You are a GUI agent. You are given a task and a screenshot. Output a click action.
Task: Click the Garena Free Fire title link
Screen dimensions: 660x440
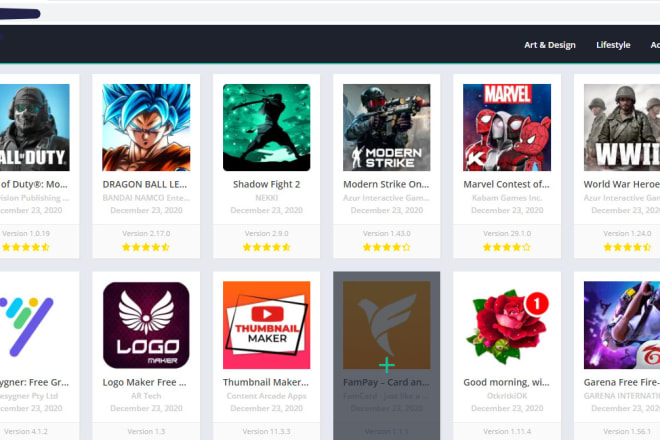pyautogui.click(x=622, y=382)
